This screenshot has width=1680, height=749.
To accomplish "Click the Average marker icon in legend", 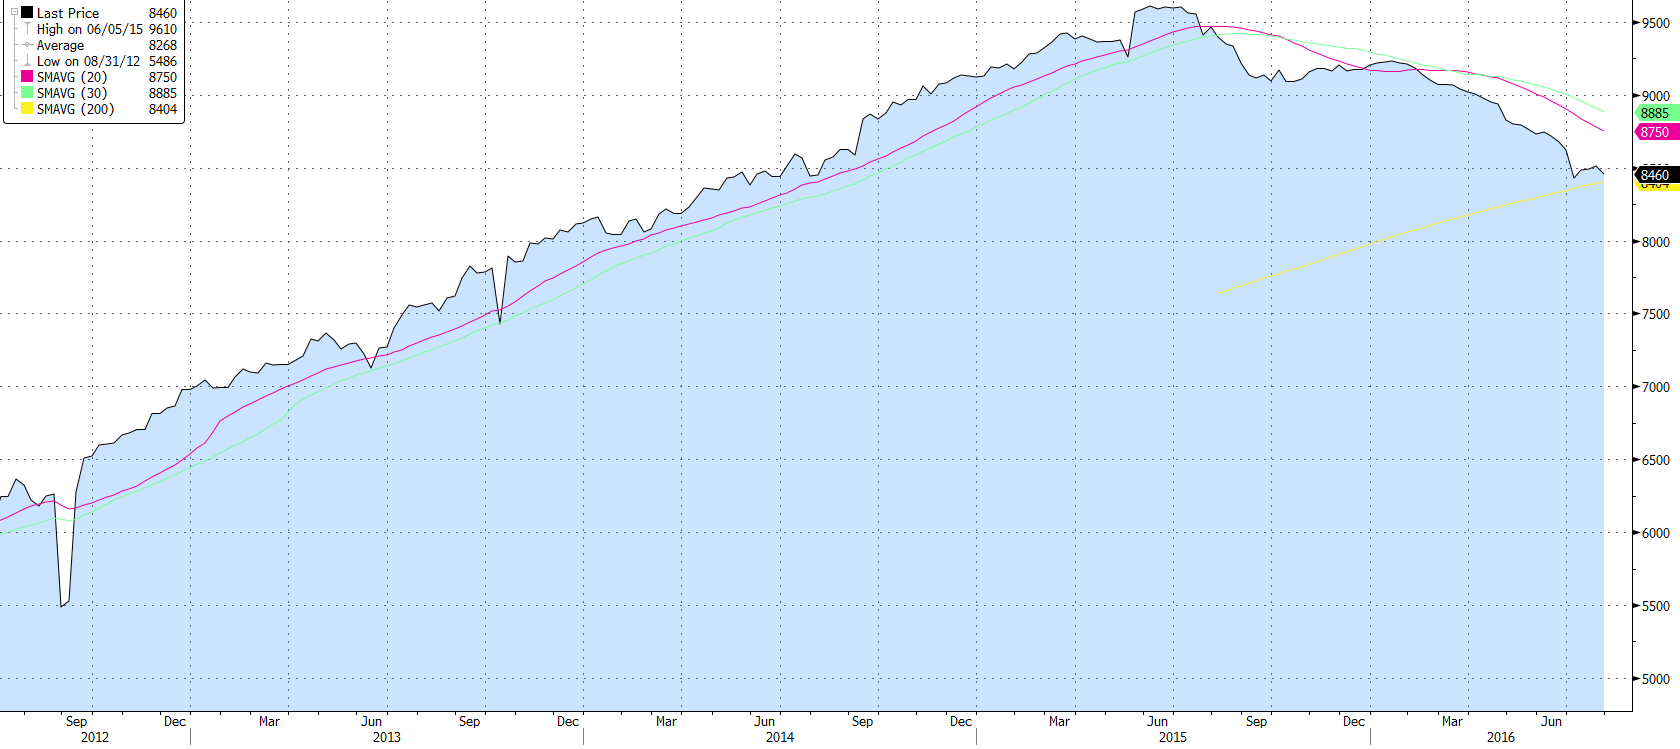I will (x=27, y=45).
